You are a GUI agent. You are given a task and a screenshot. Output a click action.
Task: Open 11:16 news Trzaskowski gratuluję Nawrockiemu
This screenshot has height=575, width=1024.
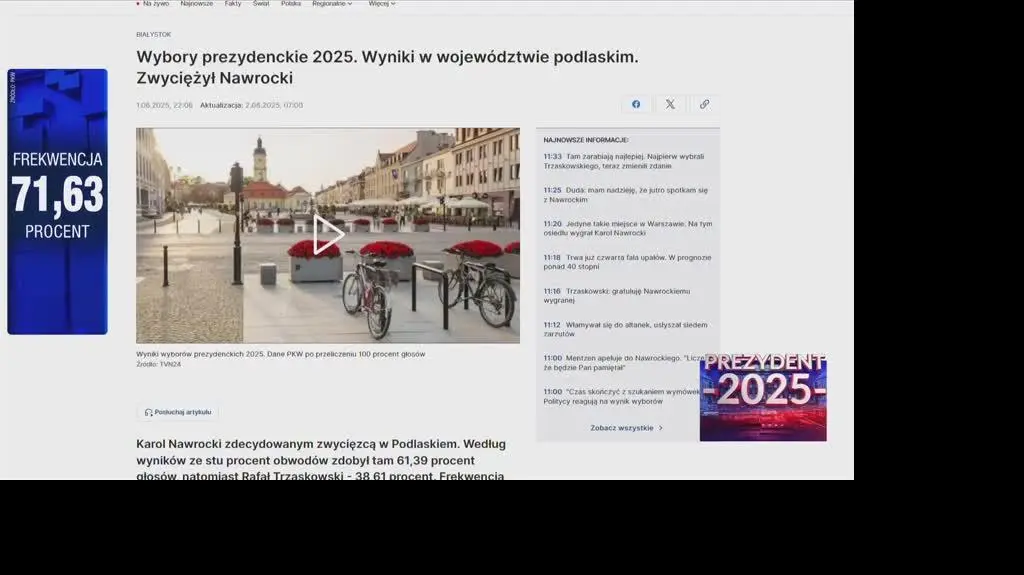click(617, 295)
